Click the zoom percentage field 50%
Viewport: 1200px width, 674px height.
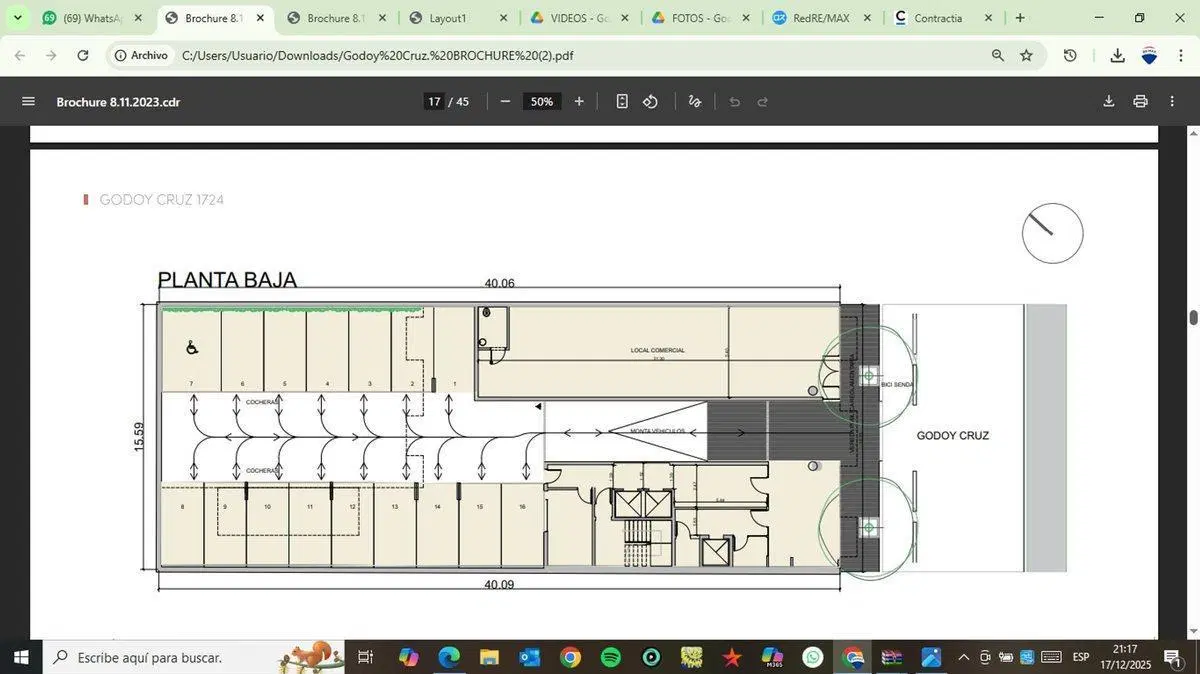(x=542, y=101)
